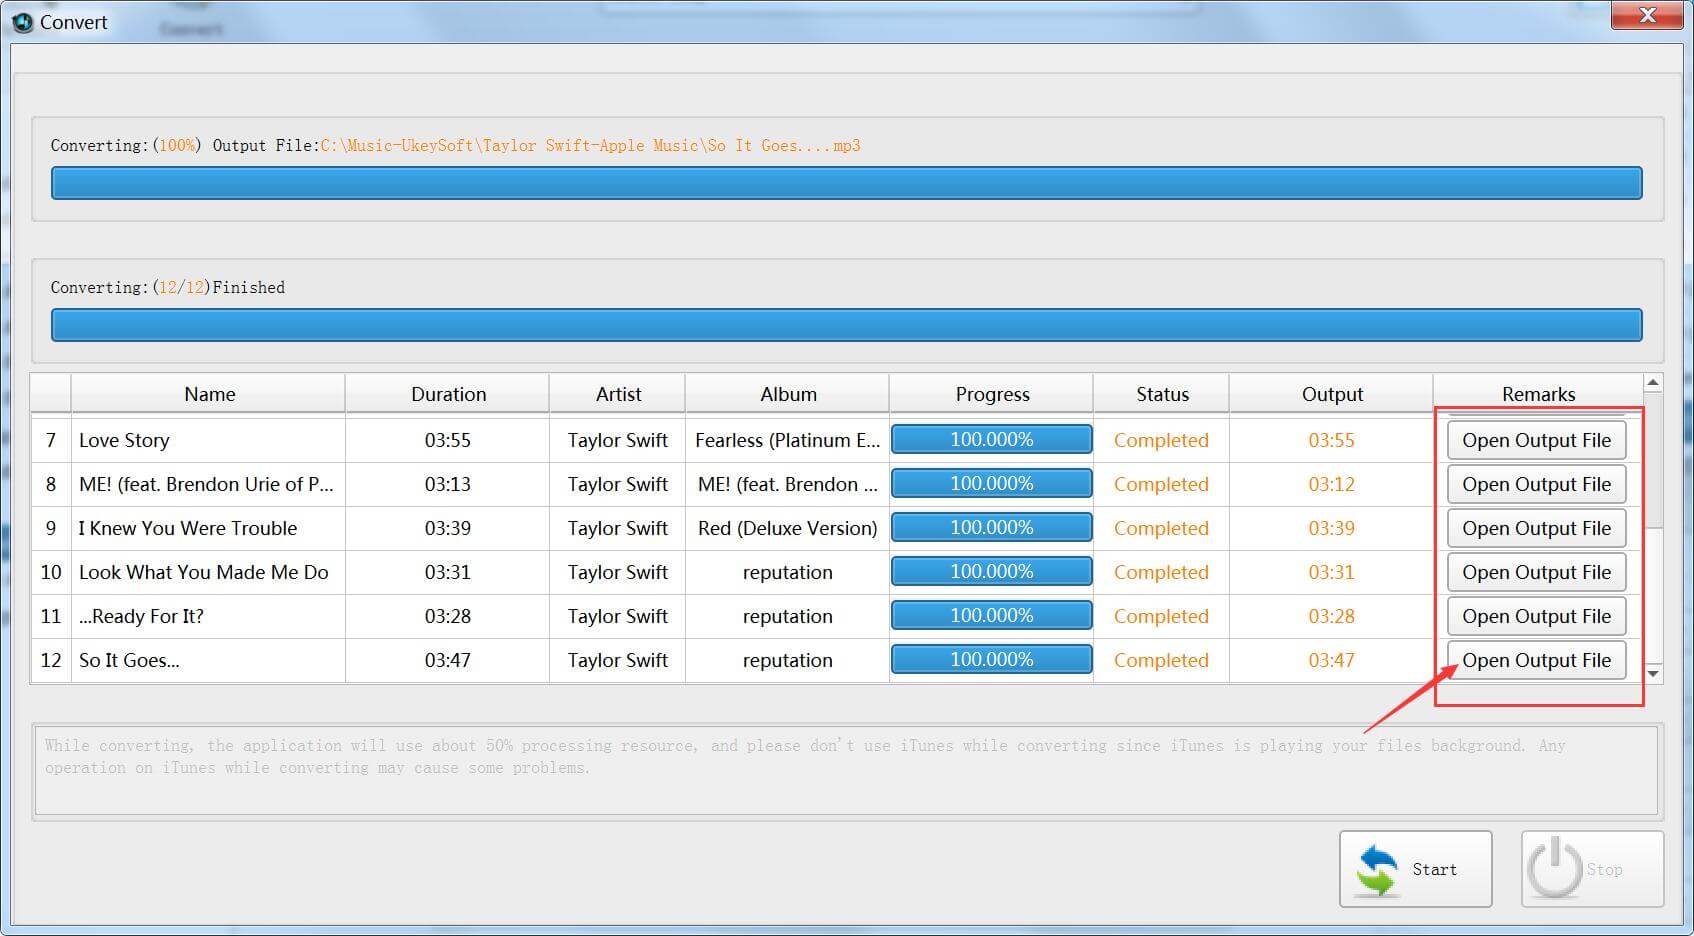This screenshot has height=936, width=1694.
Task: Select the So It Goes... name cell
Action: [x=208, y=660]
